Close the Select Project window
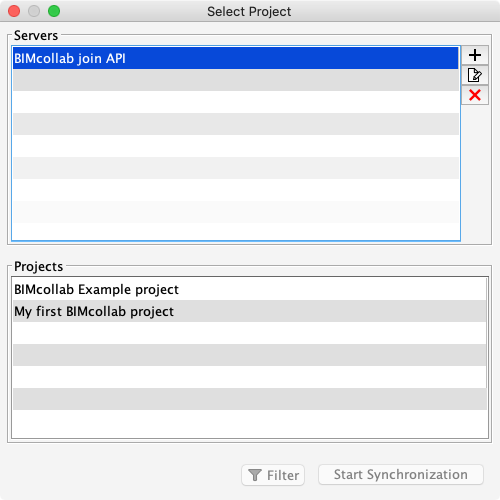 point(14,11)
